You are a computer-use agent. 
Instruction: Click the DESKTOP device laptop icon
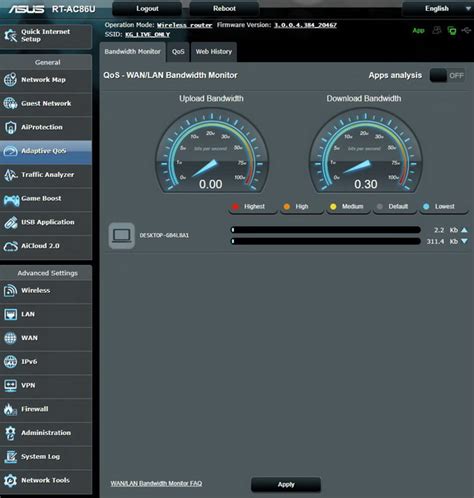pos(122,236)
